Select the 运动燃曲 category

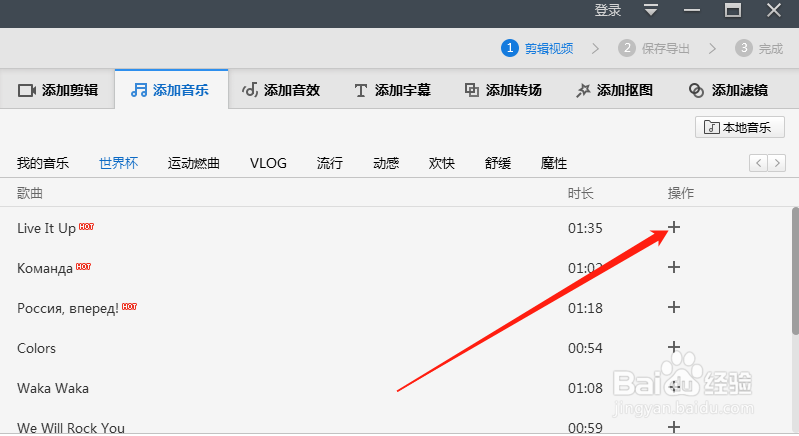(x=194, y=163)
